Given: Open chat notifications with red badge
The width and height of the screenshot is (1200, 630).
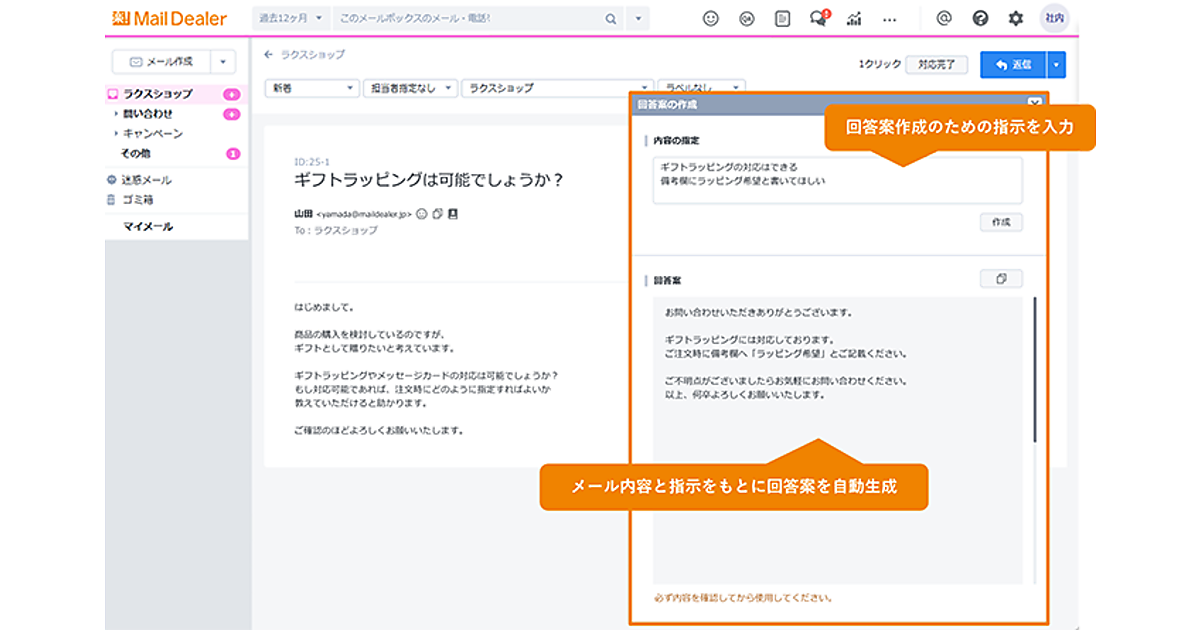Looking at the screenshot, I should (818, 18).
